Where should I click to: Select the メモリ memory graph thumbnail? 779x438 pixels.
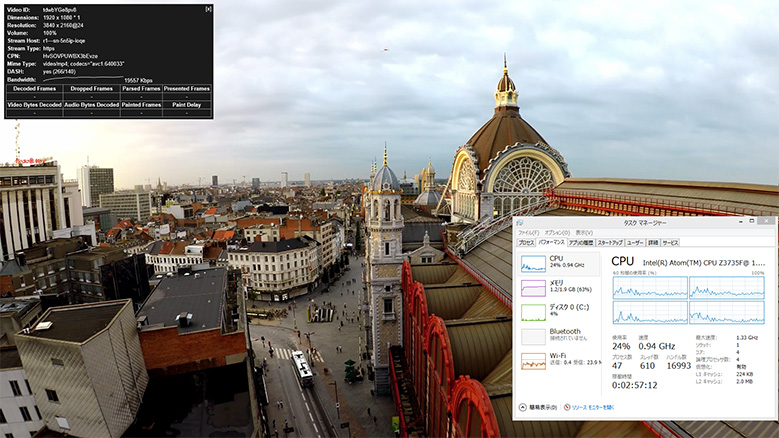(x=533, y=288)
